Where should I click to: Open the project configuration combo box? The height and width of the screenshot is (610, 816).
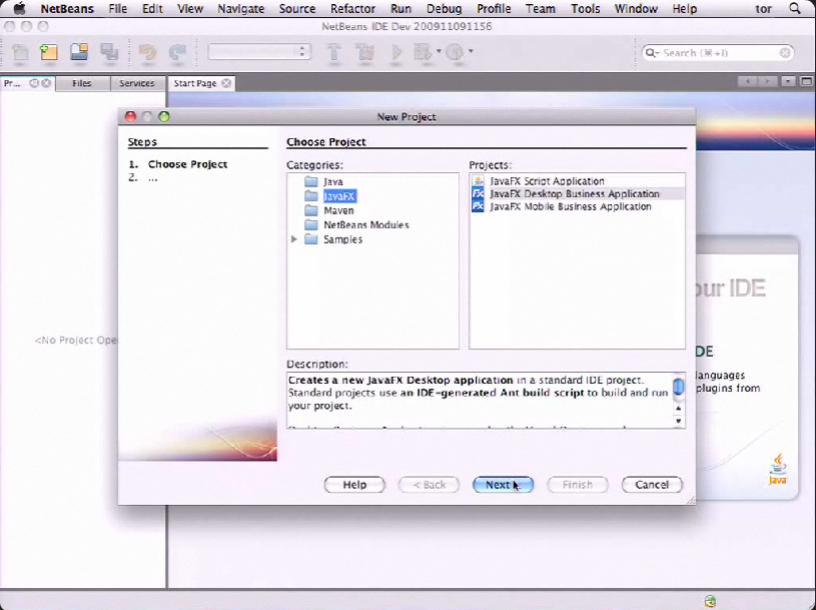click(x=259, y=52)
